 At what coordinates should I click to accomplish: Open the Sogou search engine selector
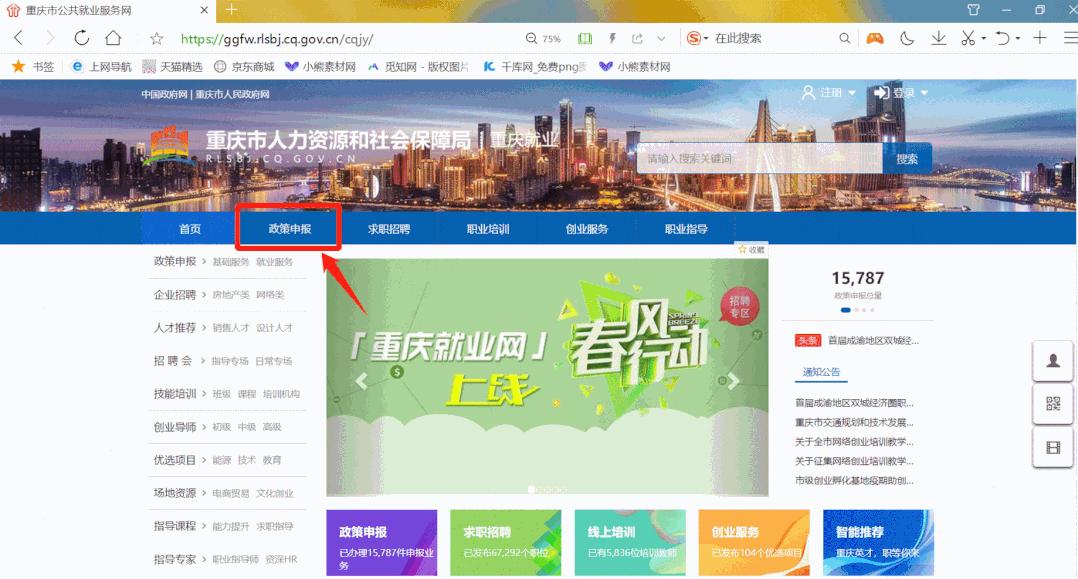[697, 39]
